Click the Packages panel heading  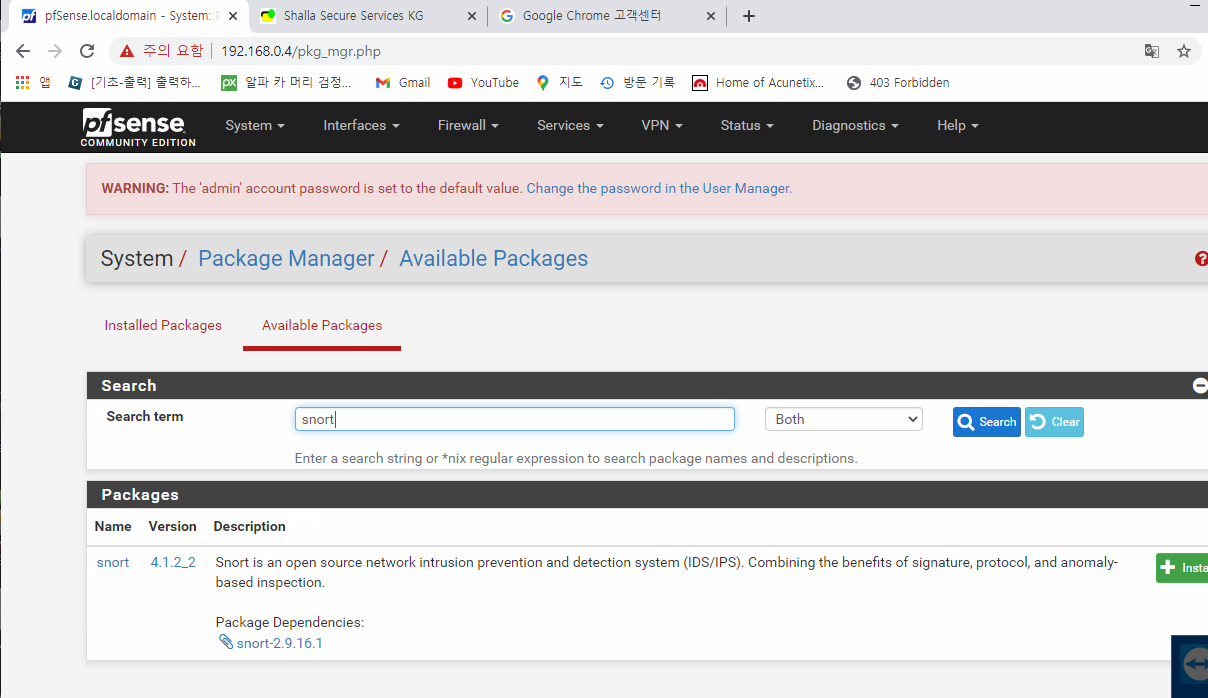140,495
